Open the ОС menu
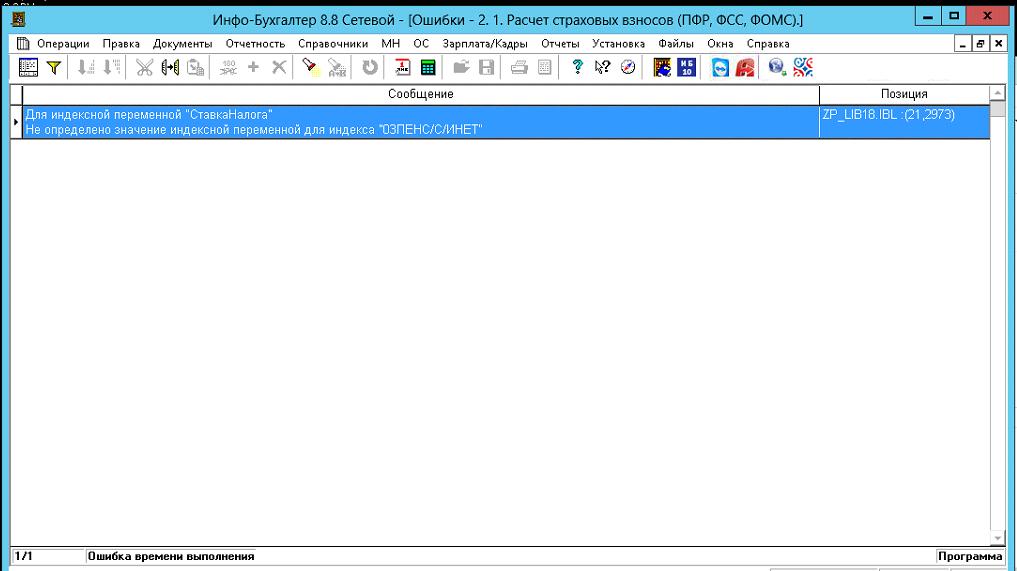 pos(421,43)
